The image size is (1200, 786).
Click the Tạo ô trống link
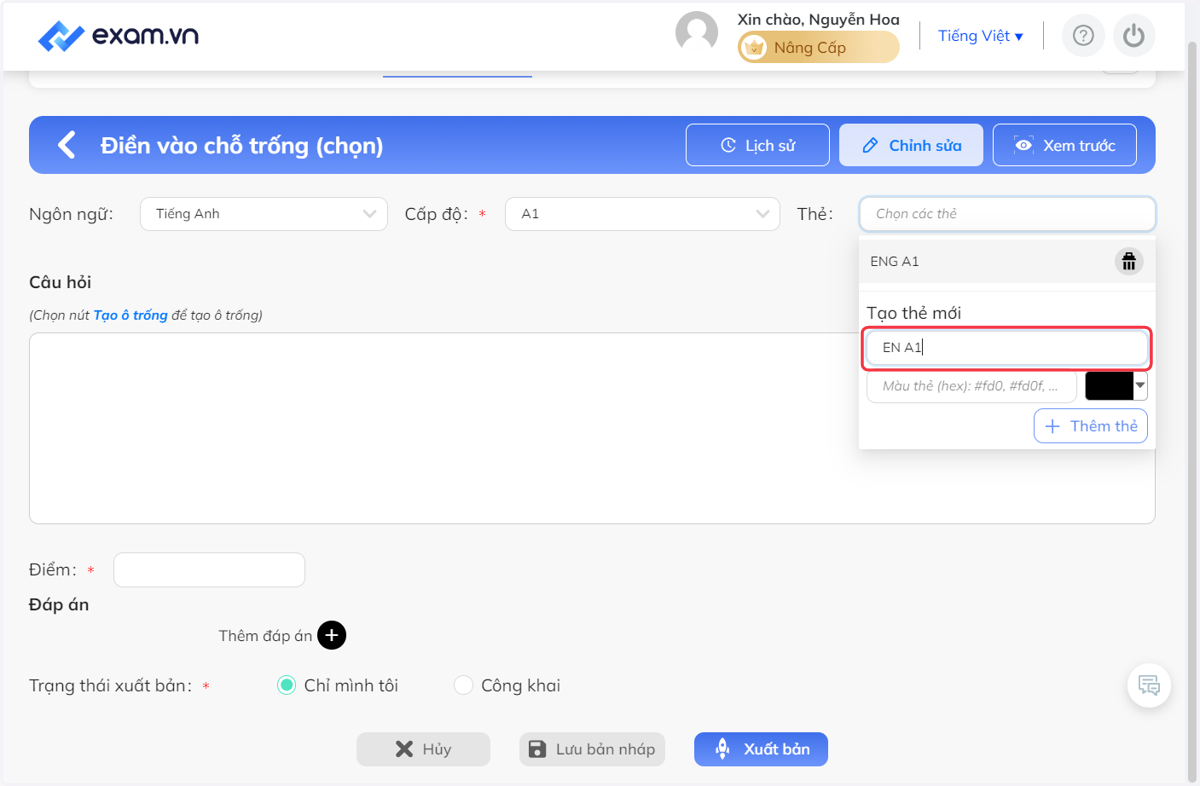130,315
